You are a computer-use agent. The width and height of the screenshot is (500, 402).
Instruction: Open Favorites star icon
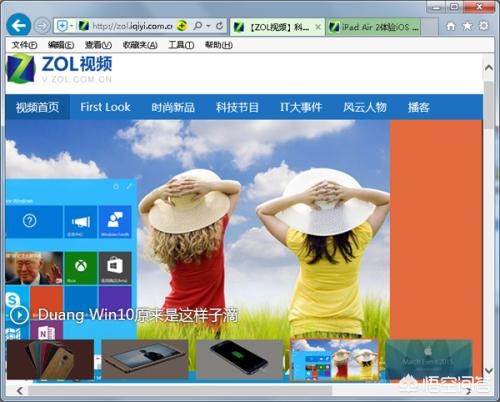(x=467, y=26)
